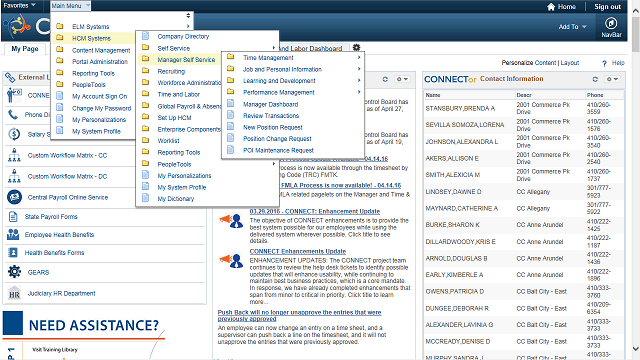Screen dimensions: 640x360
Task: Click the Health Benefits Forms icon
Action: point(13,253)
